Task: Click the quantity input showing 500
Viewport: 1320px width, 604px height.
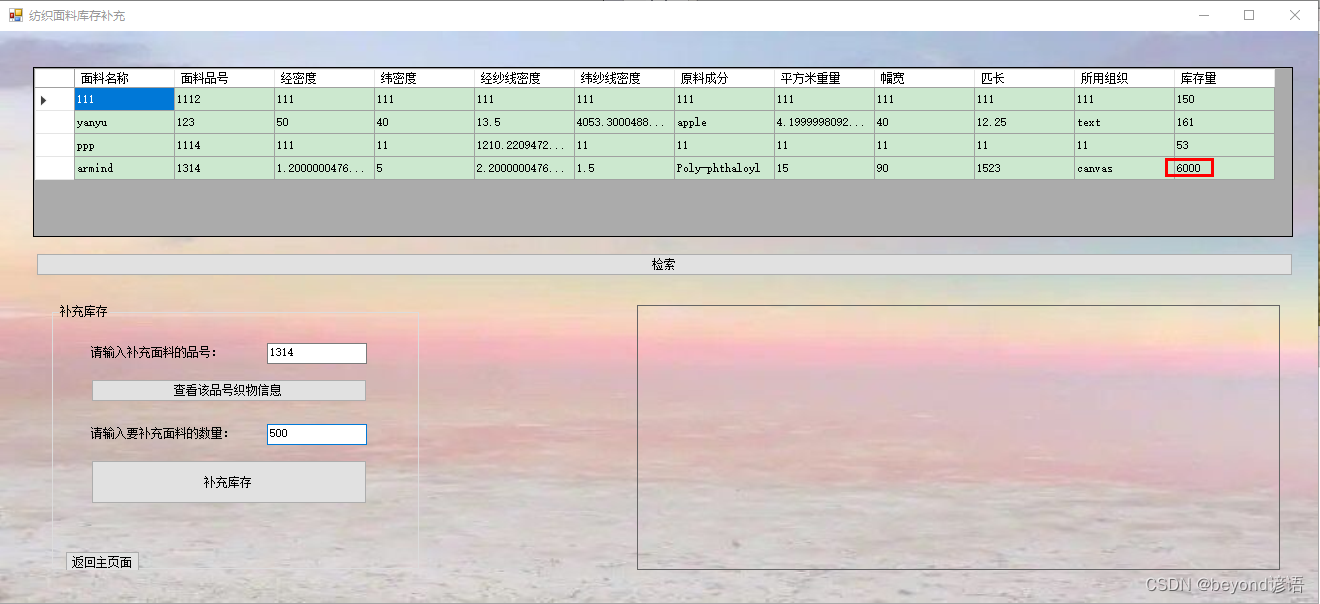Action: click(316, 434)
